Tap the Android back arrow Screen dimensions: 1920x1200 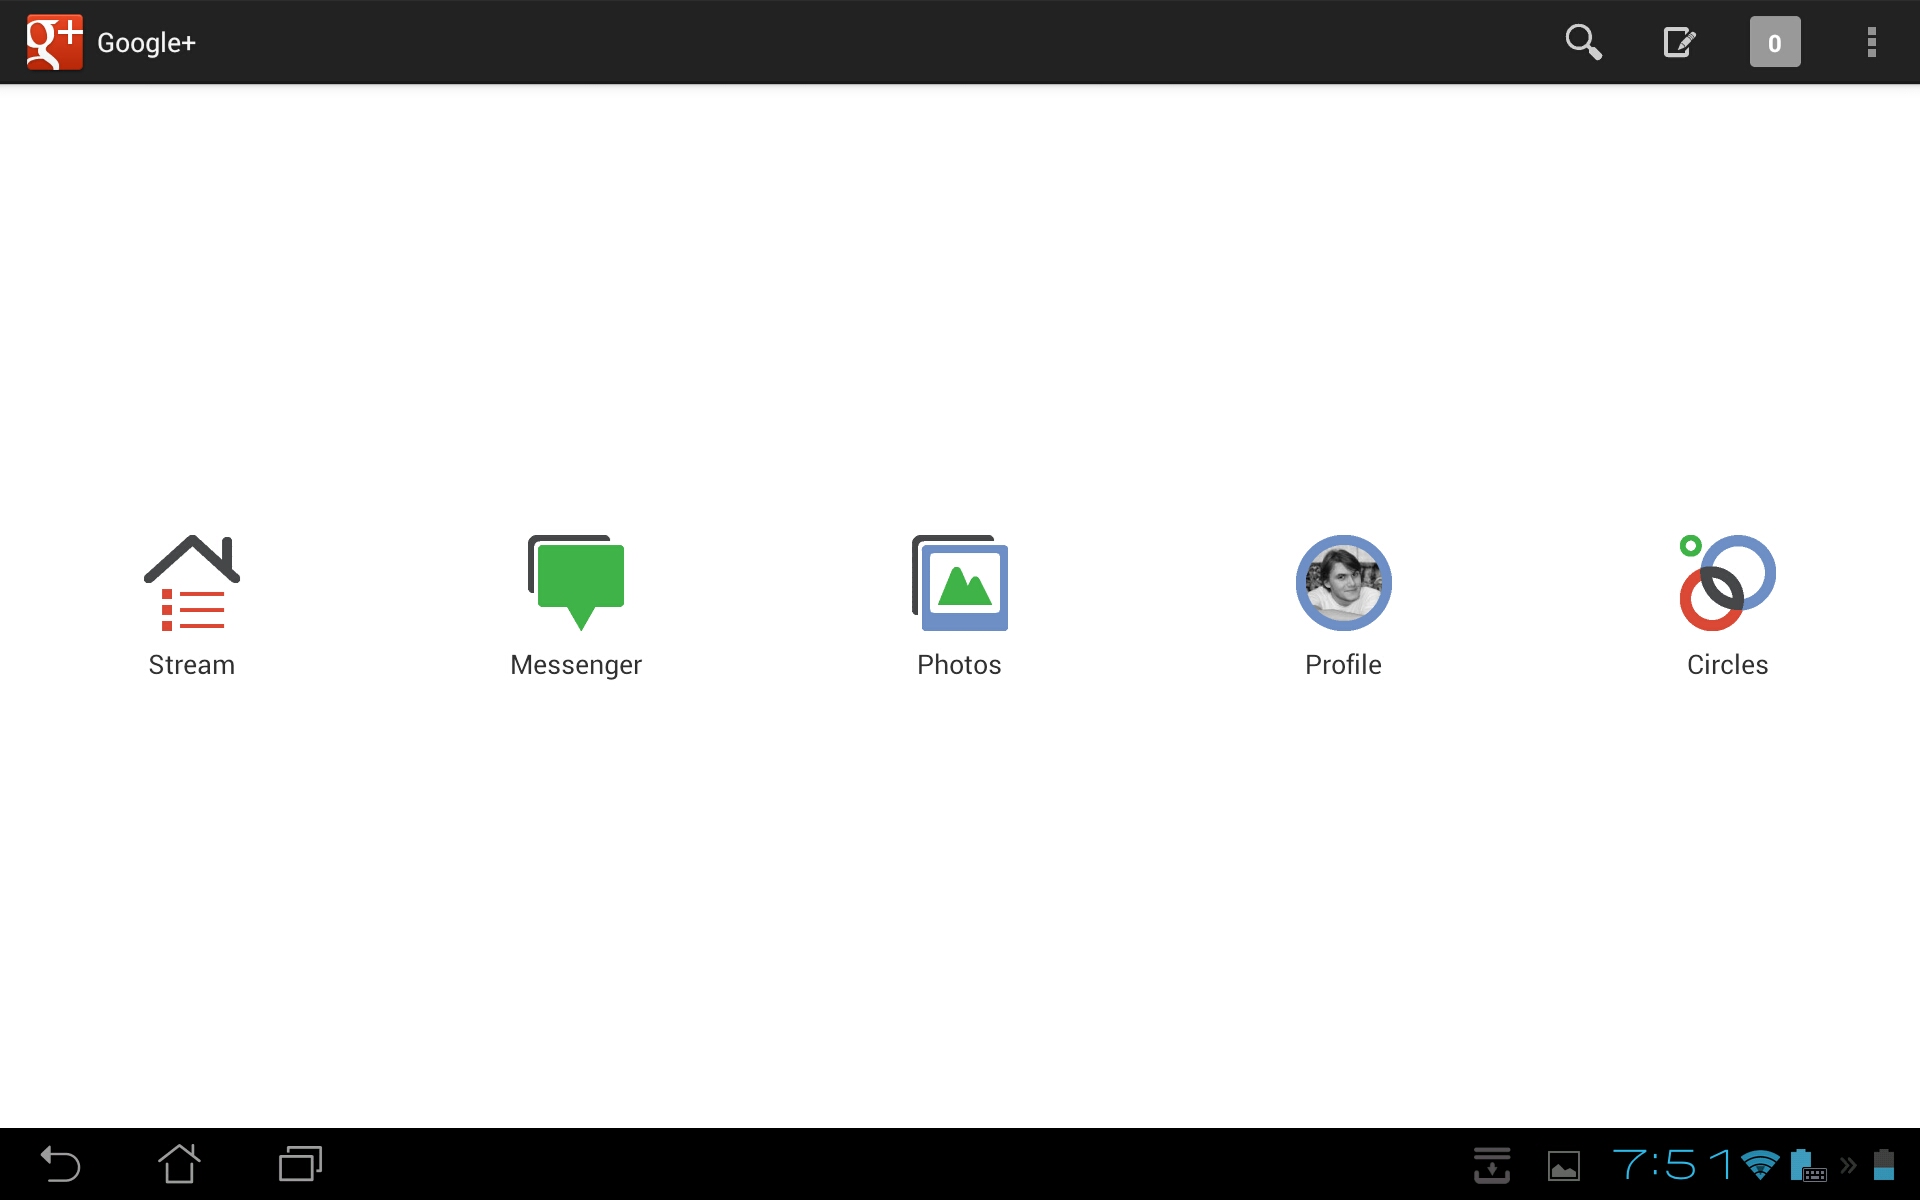pos(60,1164)
